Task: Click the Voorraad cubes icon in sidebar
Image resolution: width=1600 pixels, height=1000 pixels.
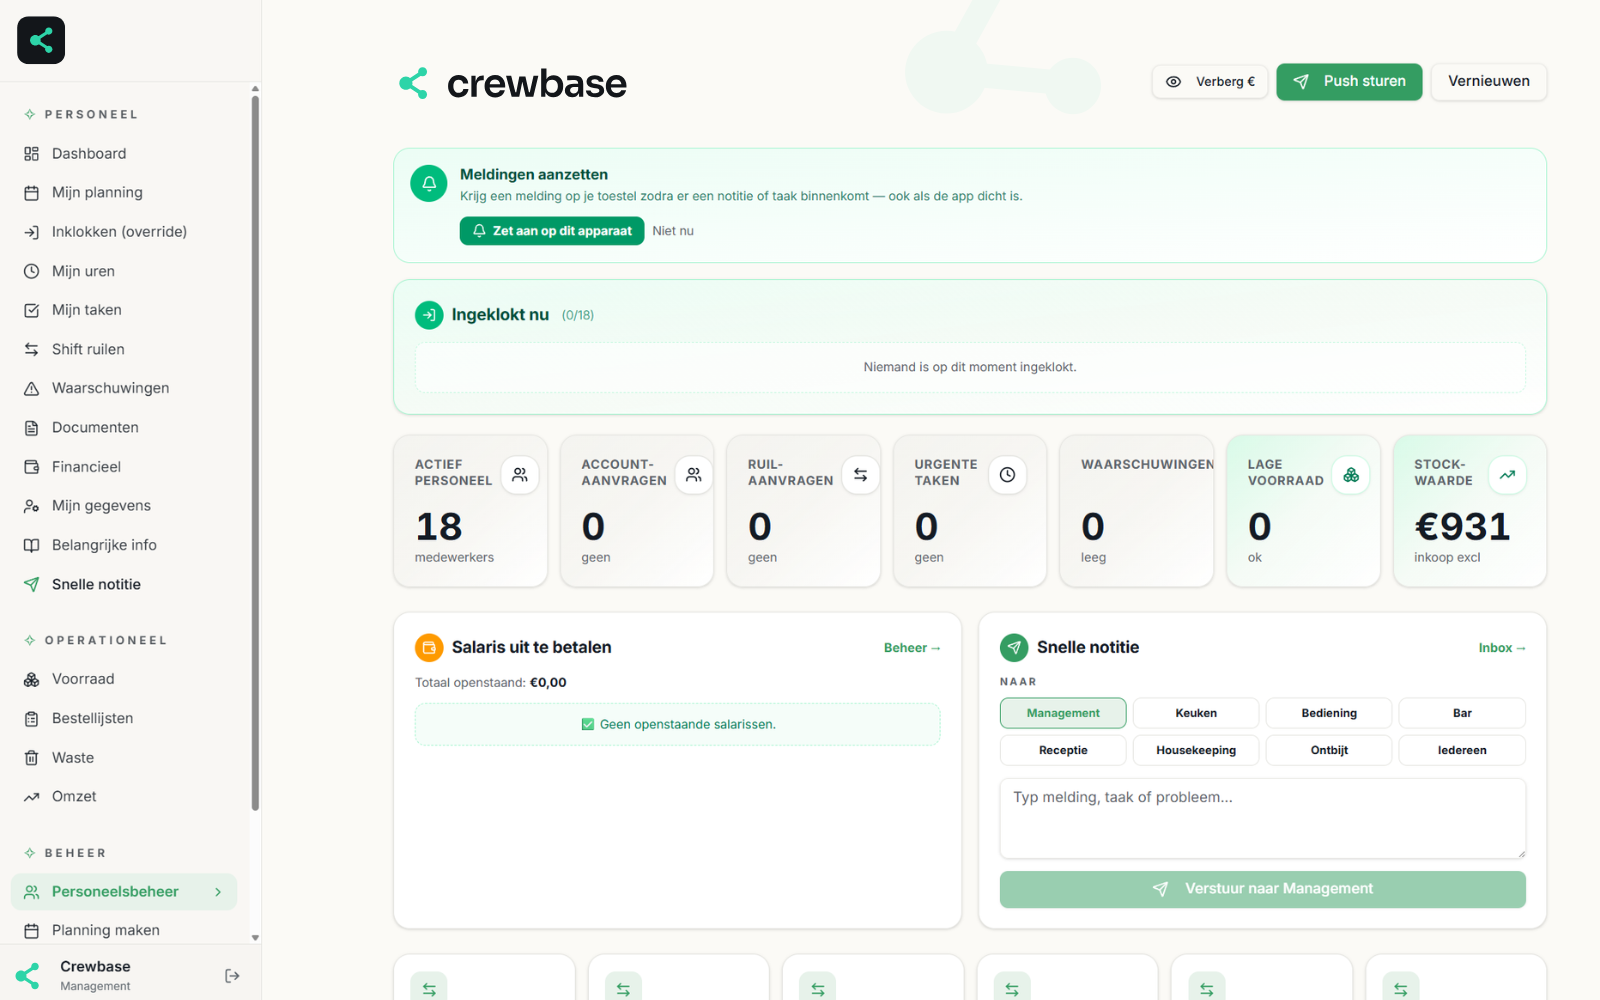Action: 31,679
